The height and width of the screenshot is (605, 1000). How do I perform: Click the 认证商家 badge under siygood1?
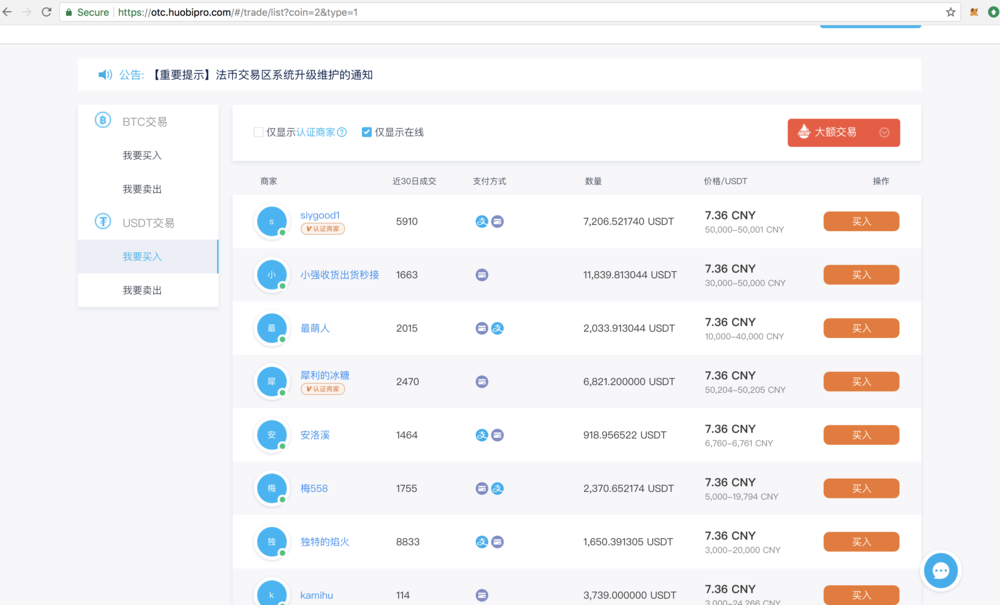pyautogui.click(x=322, y=229)
